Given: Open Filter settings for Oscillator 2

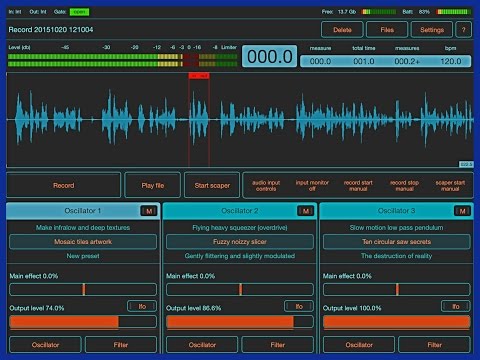Looking at the screenshot, I should tap(277, 345).
